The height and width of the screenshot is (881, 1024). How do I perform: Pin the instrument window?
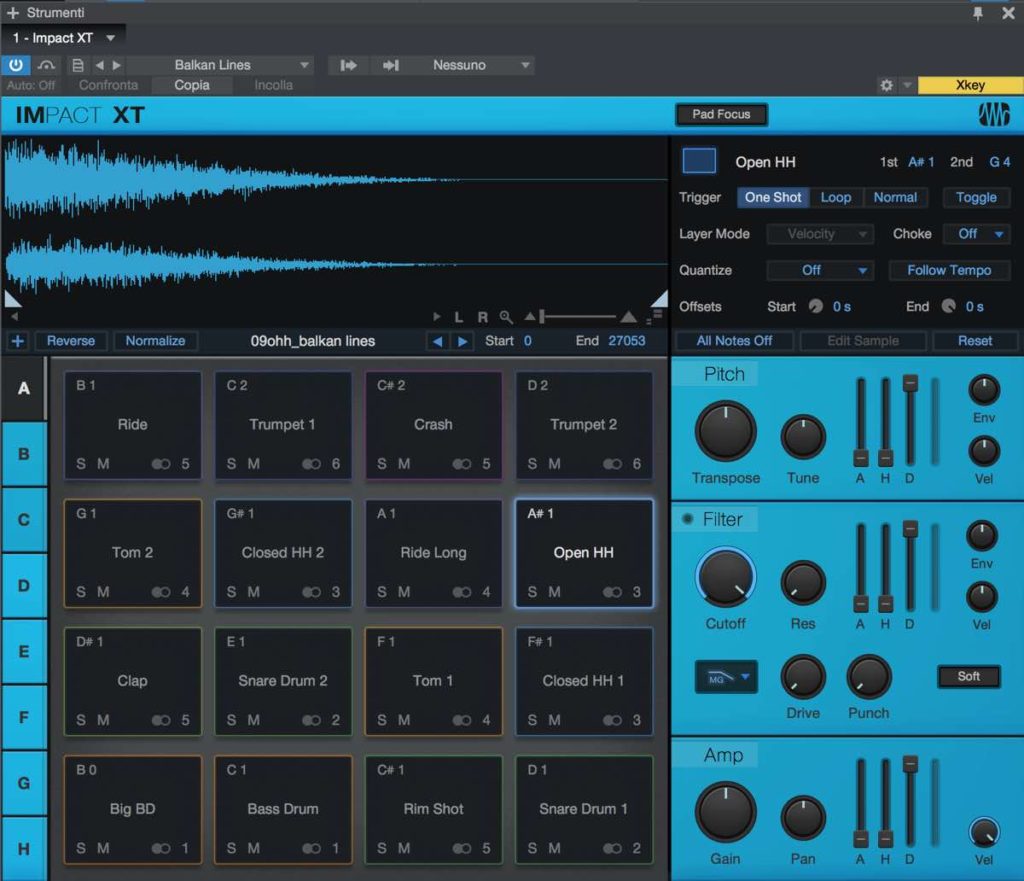978,13
